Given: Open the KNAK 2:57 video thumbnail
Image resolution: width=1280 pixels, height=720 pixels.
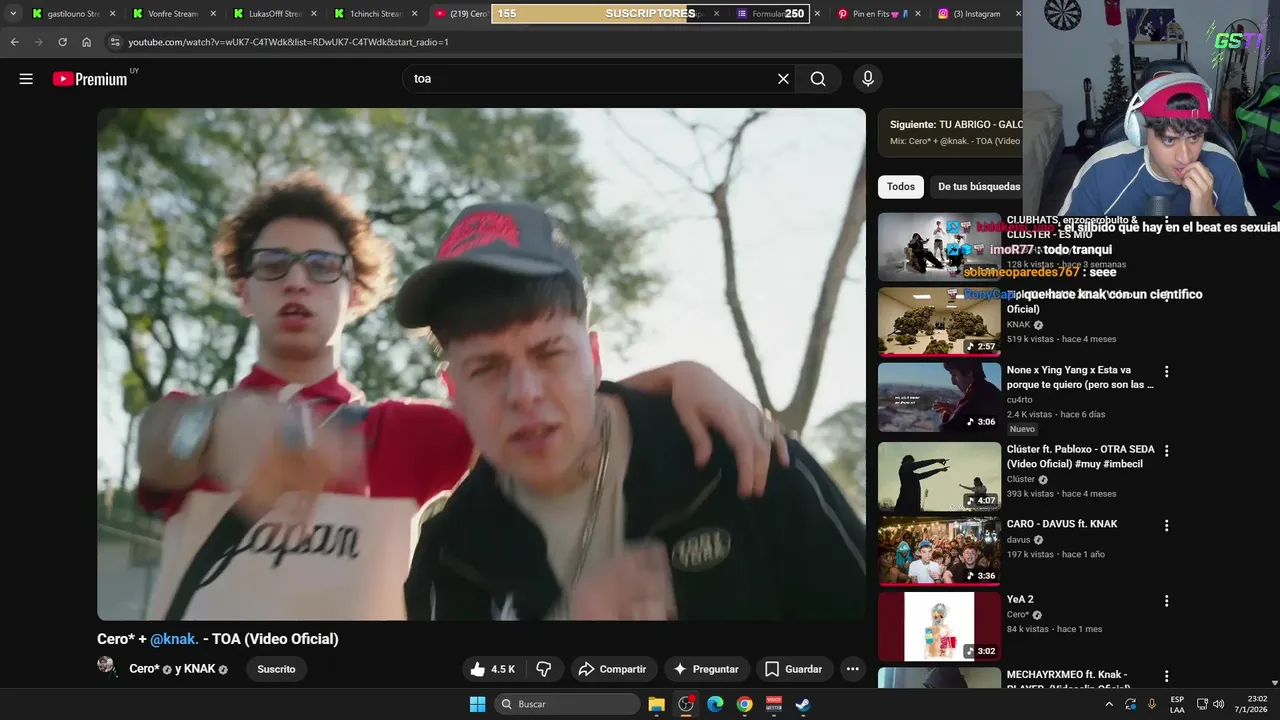Looking at the screenshot, I should point(939,321).
